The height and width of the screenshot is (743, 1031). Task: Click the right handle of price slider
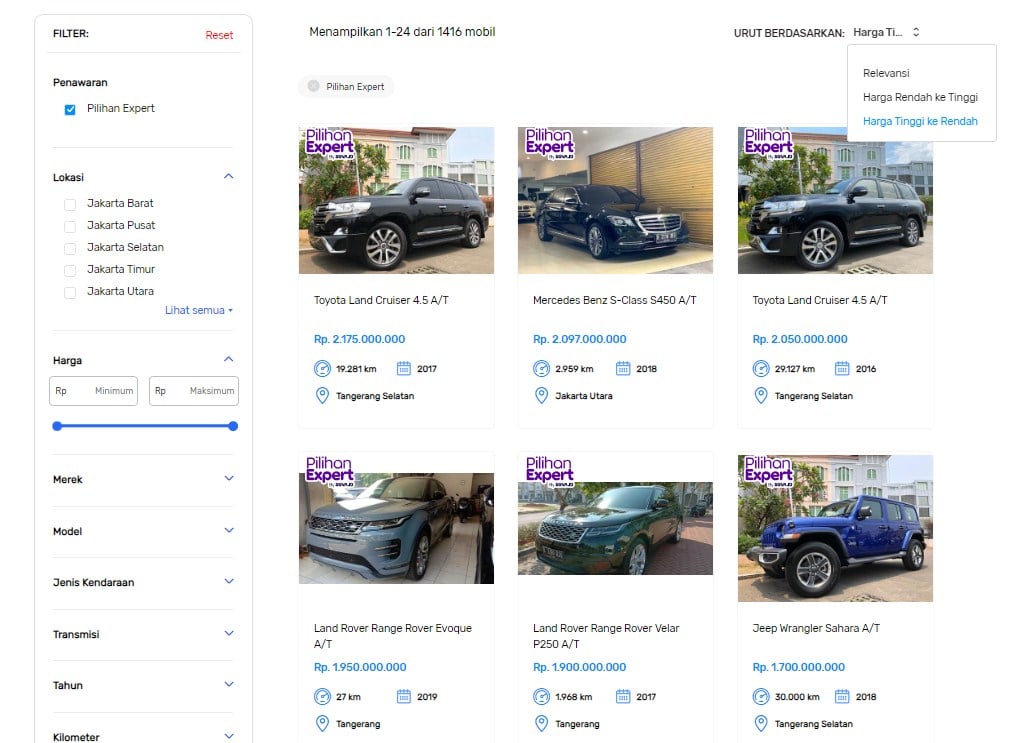[x=233, y=426]
